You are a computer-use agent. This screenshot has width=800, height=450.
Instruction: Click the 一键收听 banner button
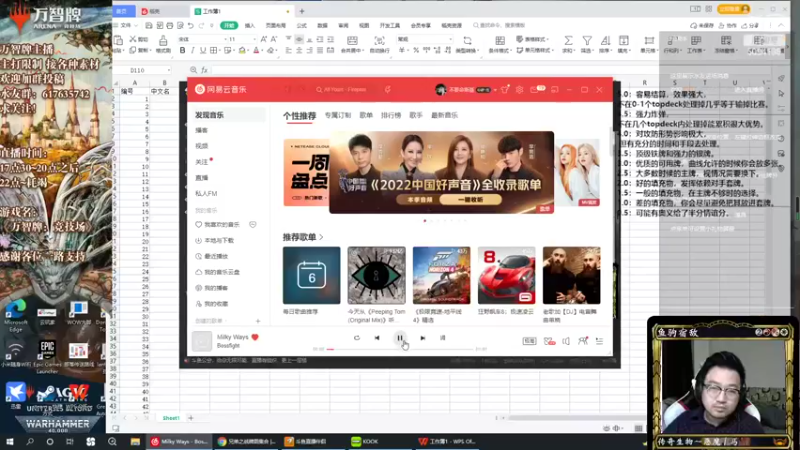point(469,199)
